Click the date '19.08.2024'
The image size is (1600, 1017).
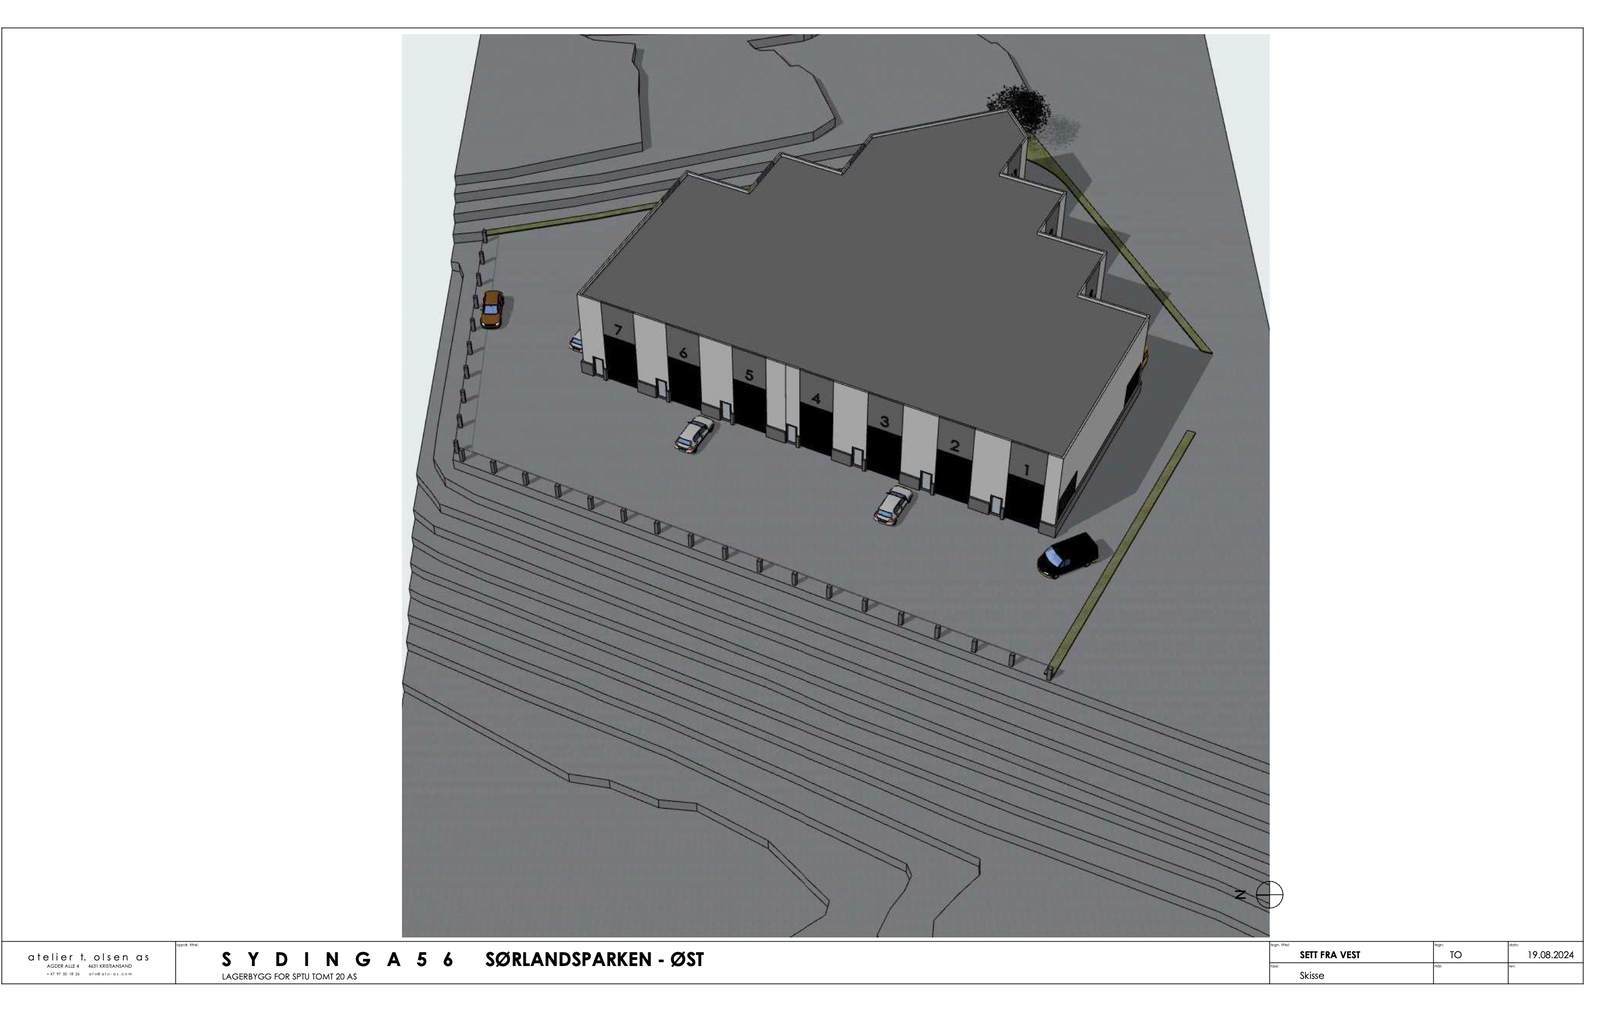(x=1550, y=955)
